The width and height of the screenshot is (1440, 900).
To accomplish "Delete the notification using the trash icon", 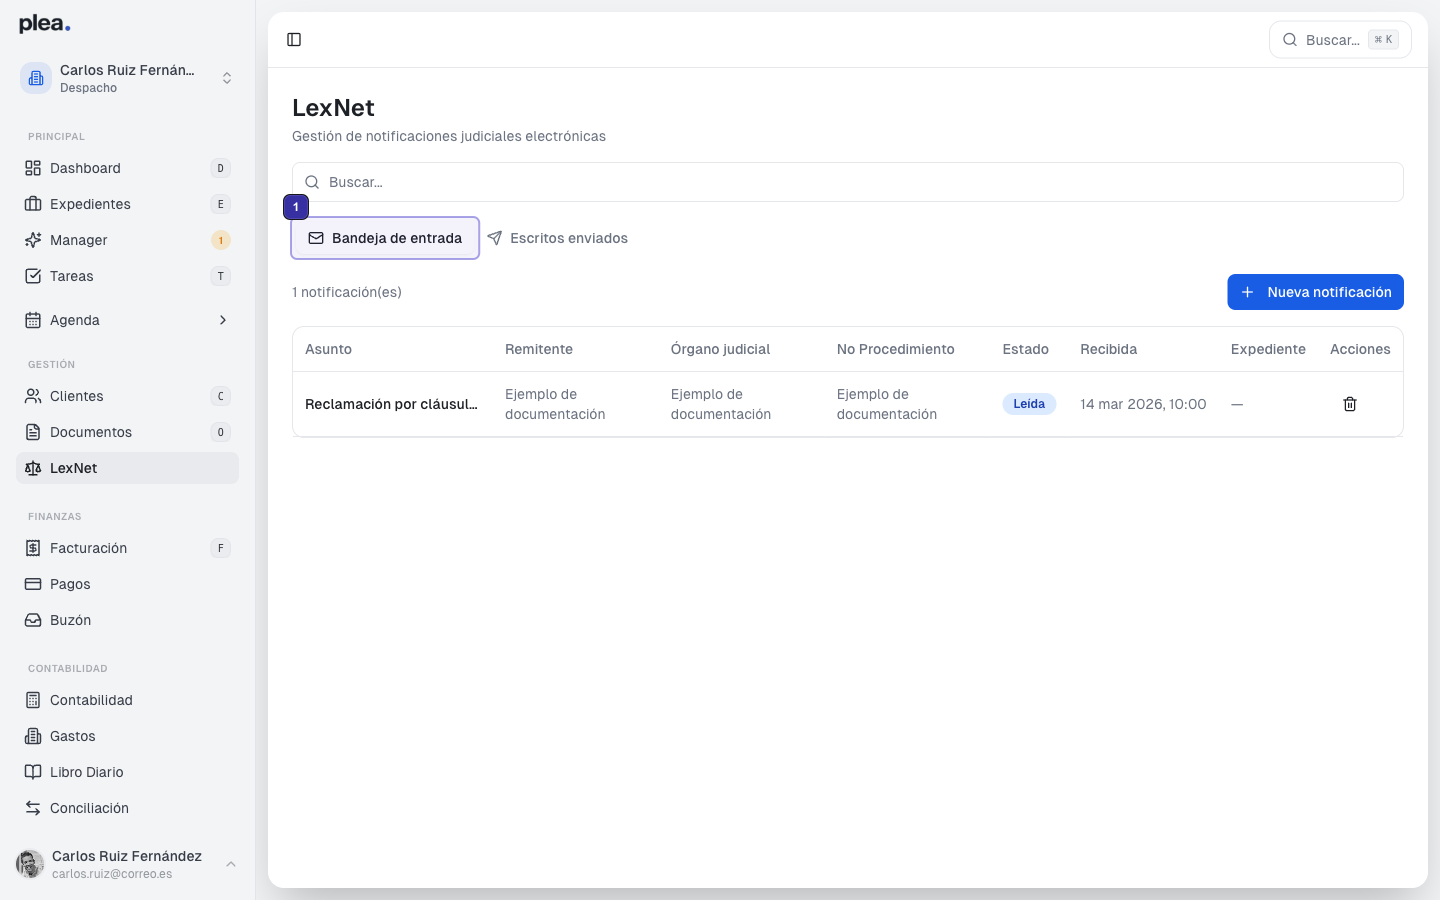I will (x=1350, y=404).
